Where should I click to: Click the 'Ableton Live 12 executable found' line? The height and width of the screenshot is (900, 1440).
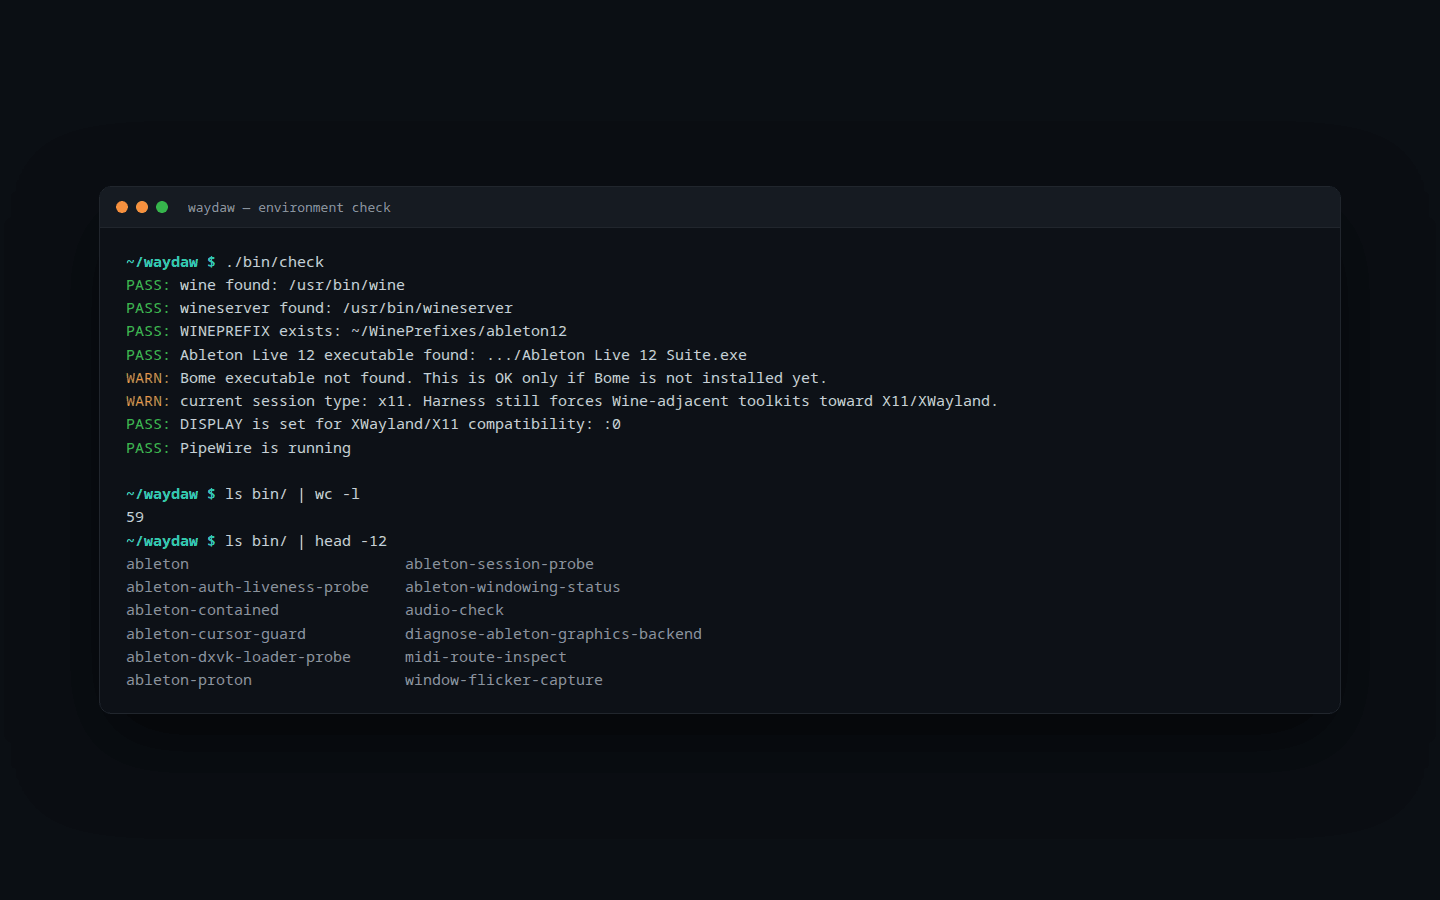tap(436, 355)
